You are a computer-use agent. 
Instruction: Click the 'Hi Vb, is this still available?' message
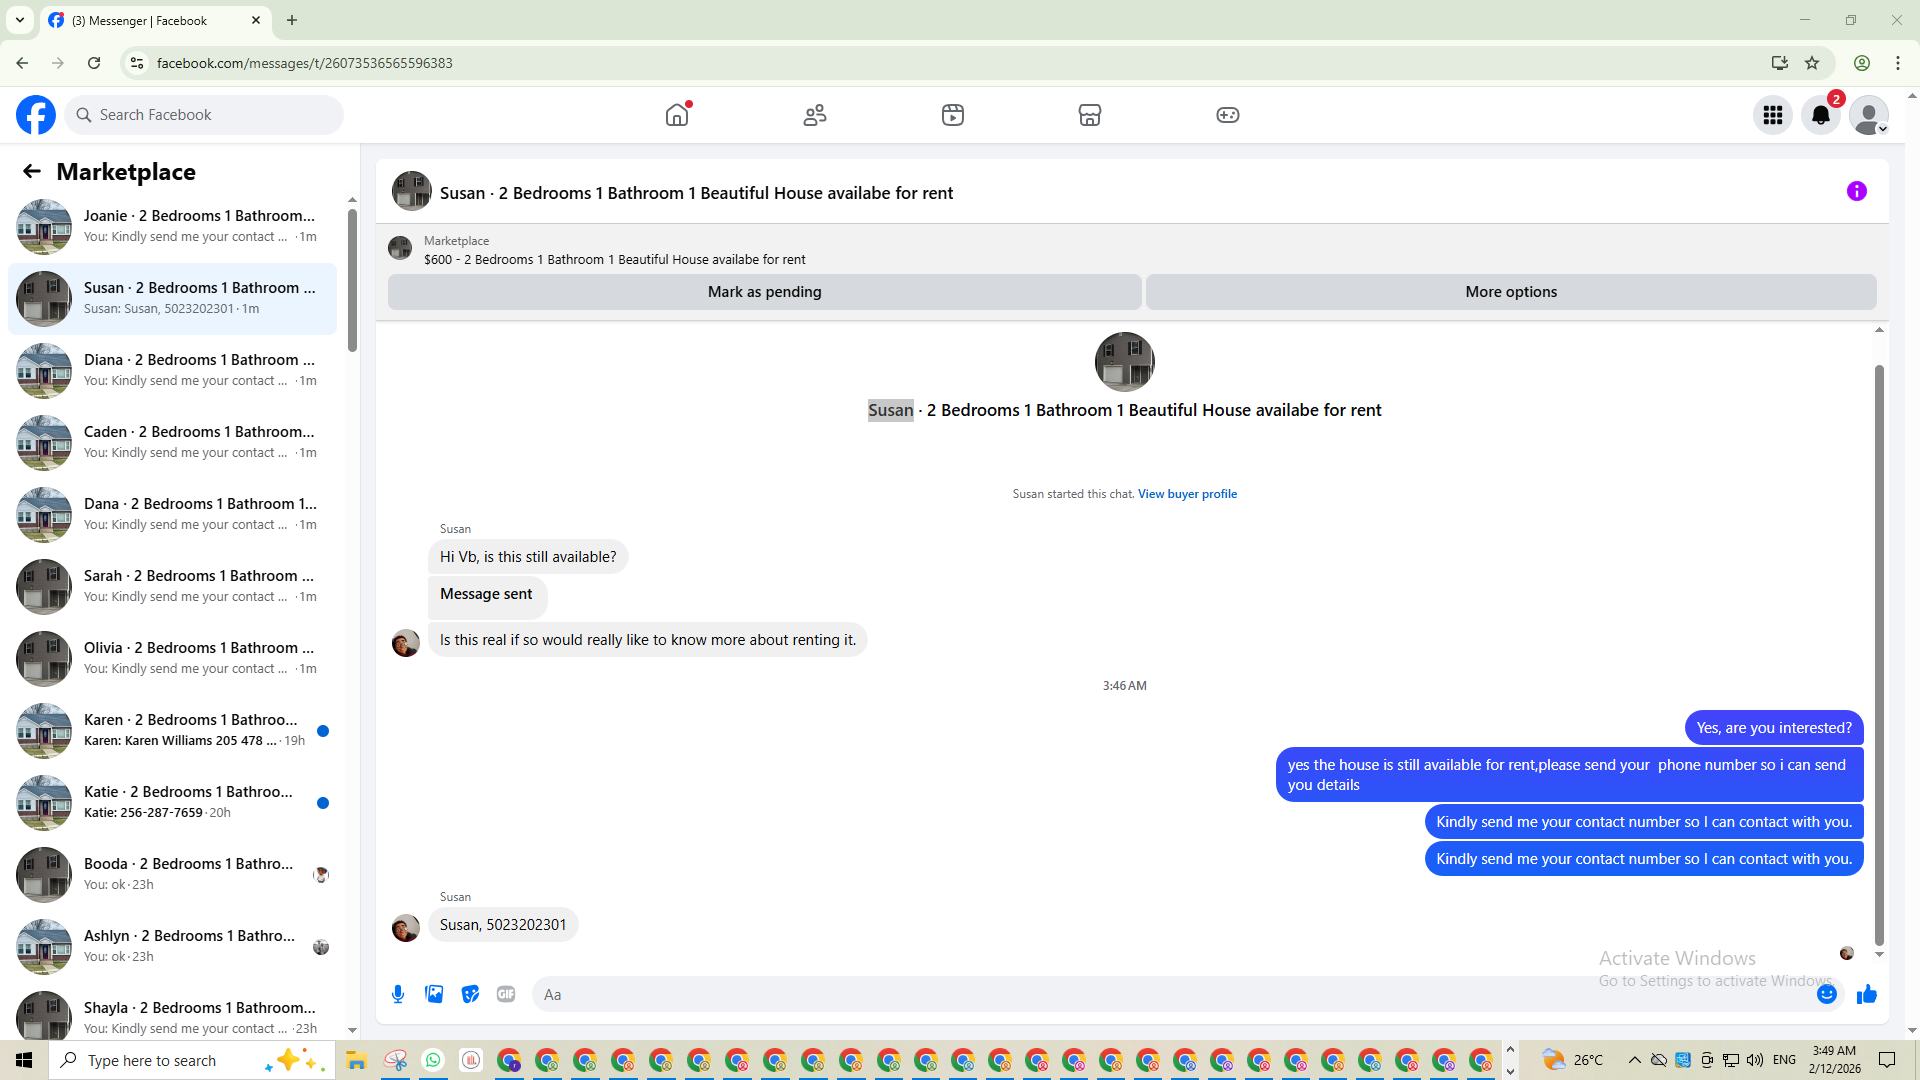tap(528, 557)
